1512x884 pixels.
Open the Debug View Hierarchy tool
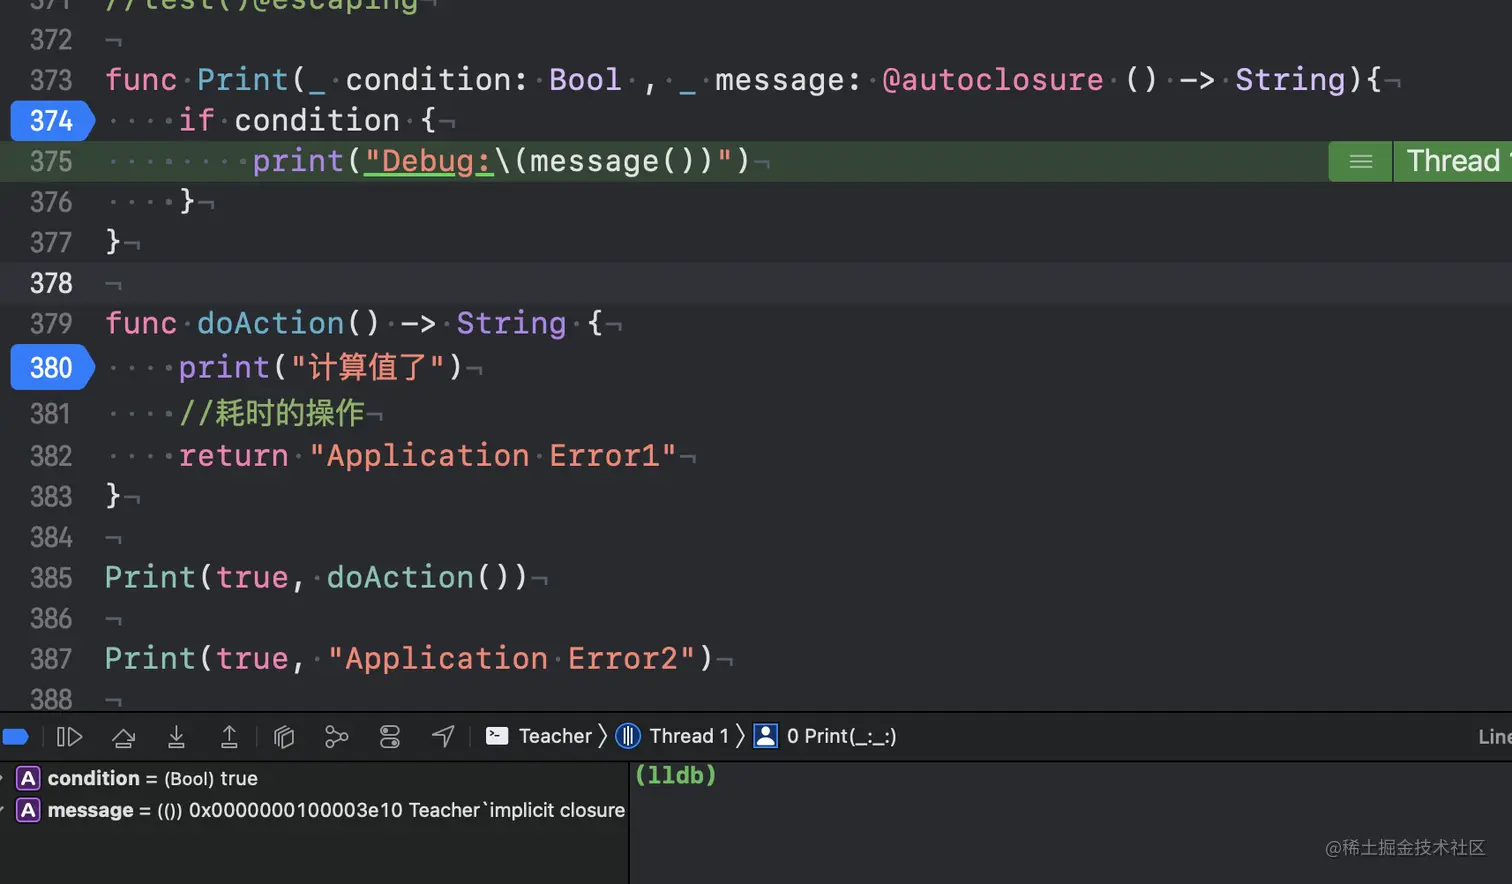click(x=284, y=737)
